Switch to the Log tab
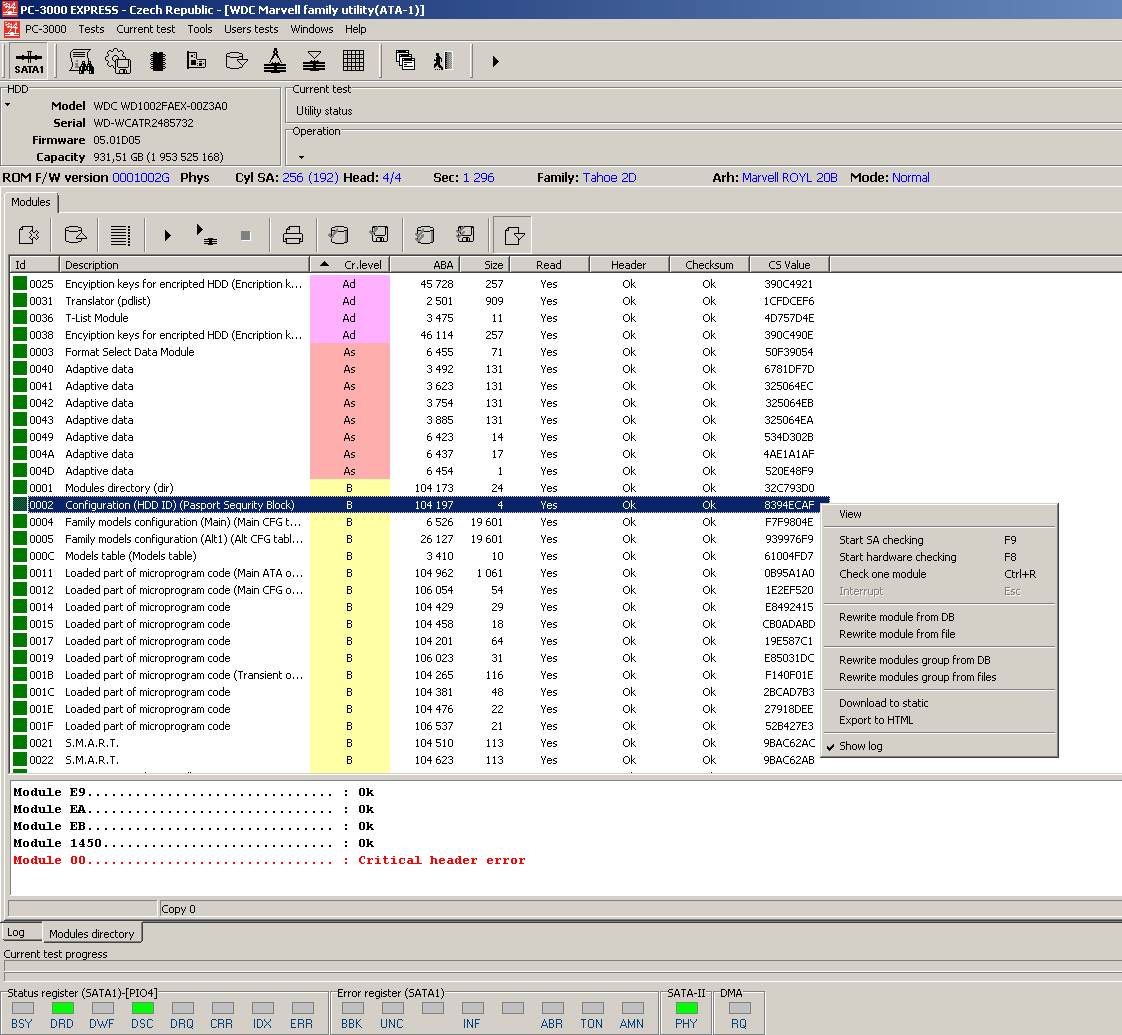1122x1035 pixels. pos(16,932)
